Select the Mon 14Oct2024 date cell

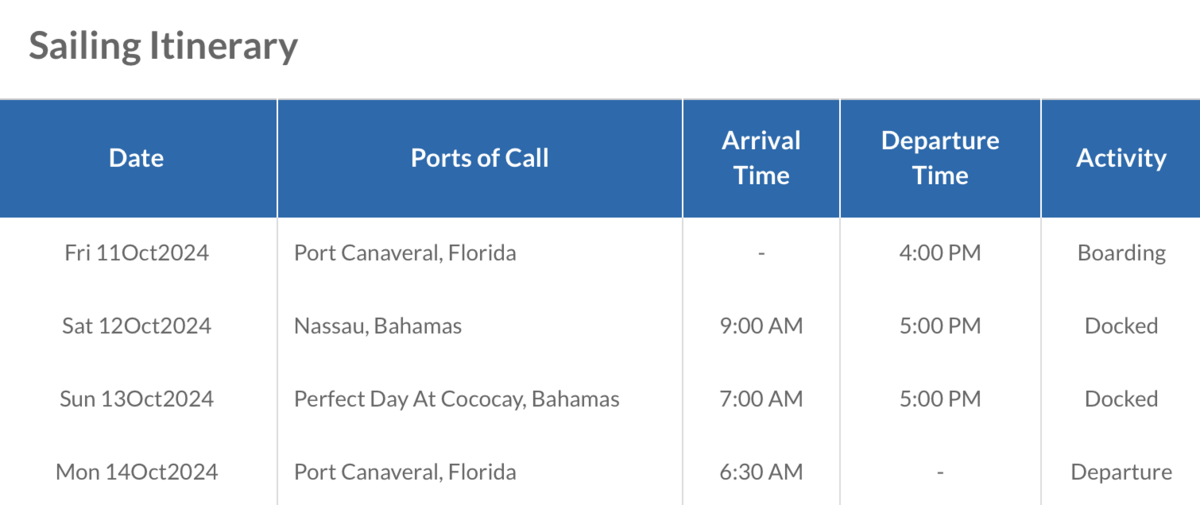[x=137, y=472]
